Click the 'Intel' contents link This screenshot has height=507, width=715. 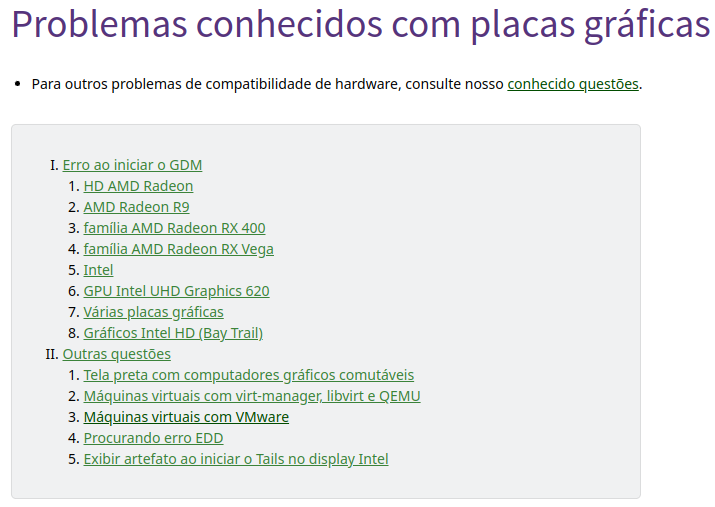[98, 270]
